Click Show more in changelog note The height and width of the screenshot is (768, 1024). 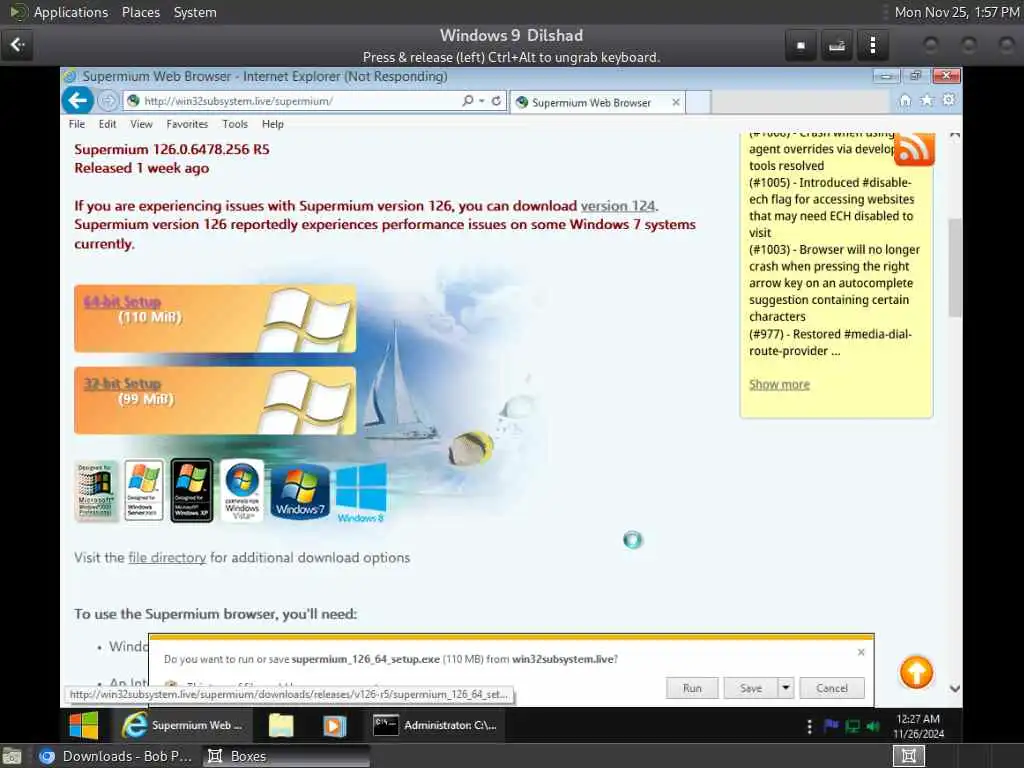tap(779, 384)
